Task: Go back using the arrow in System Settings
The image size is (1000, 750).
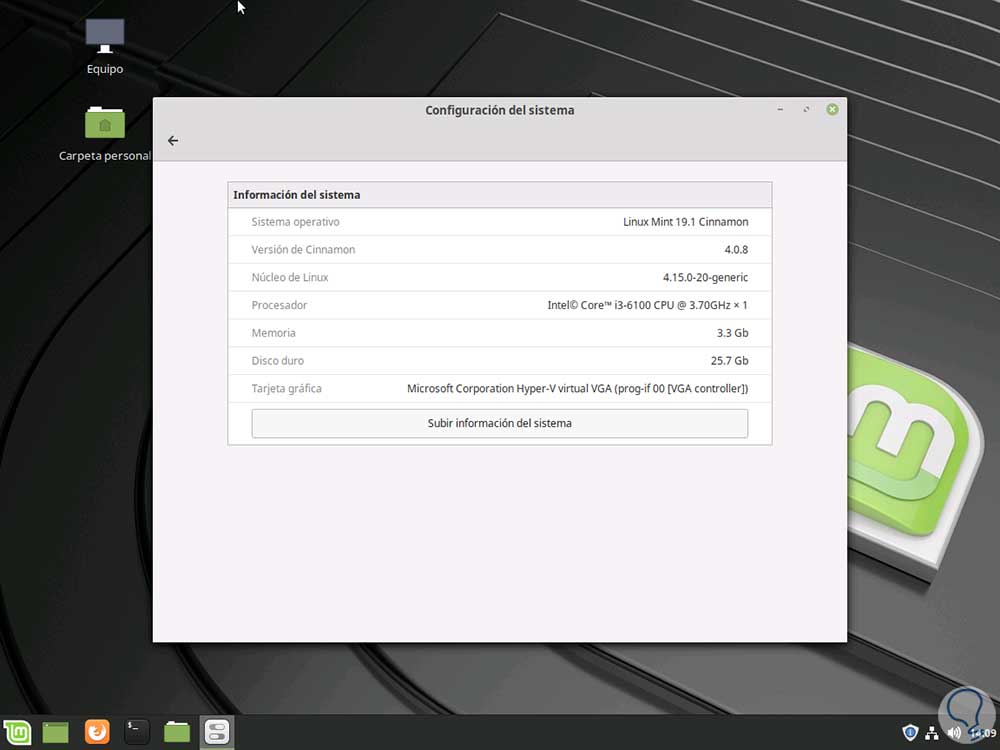Action: pyautogui.click(x=173, y=140)
